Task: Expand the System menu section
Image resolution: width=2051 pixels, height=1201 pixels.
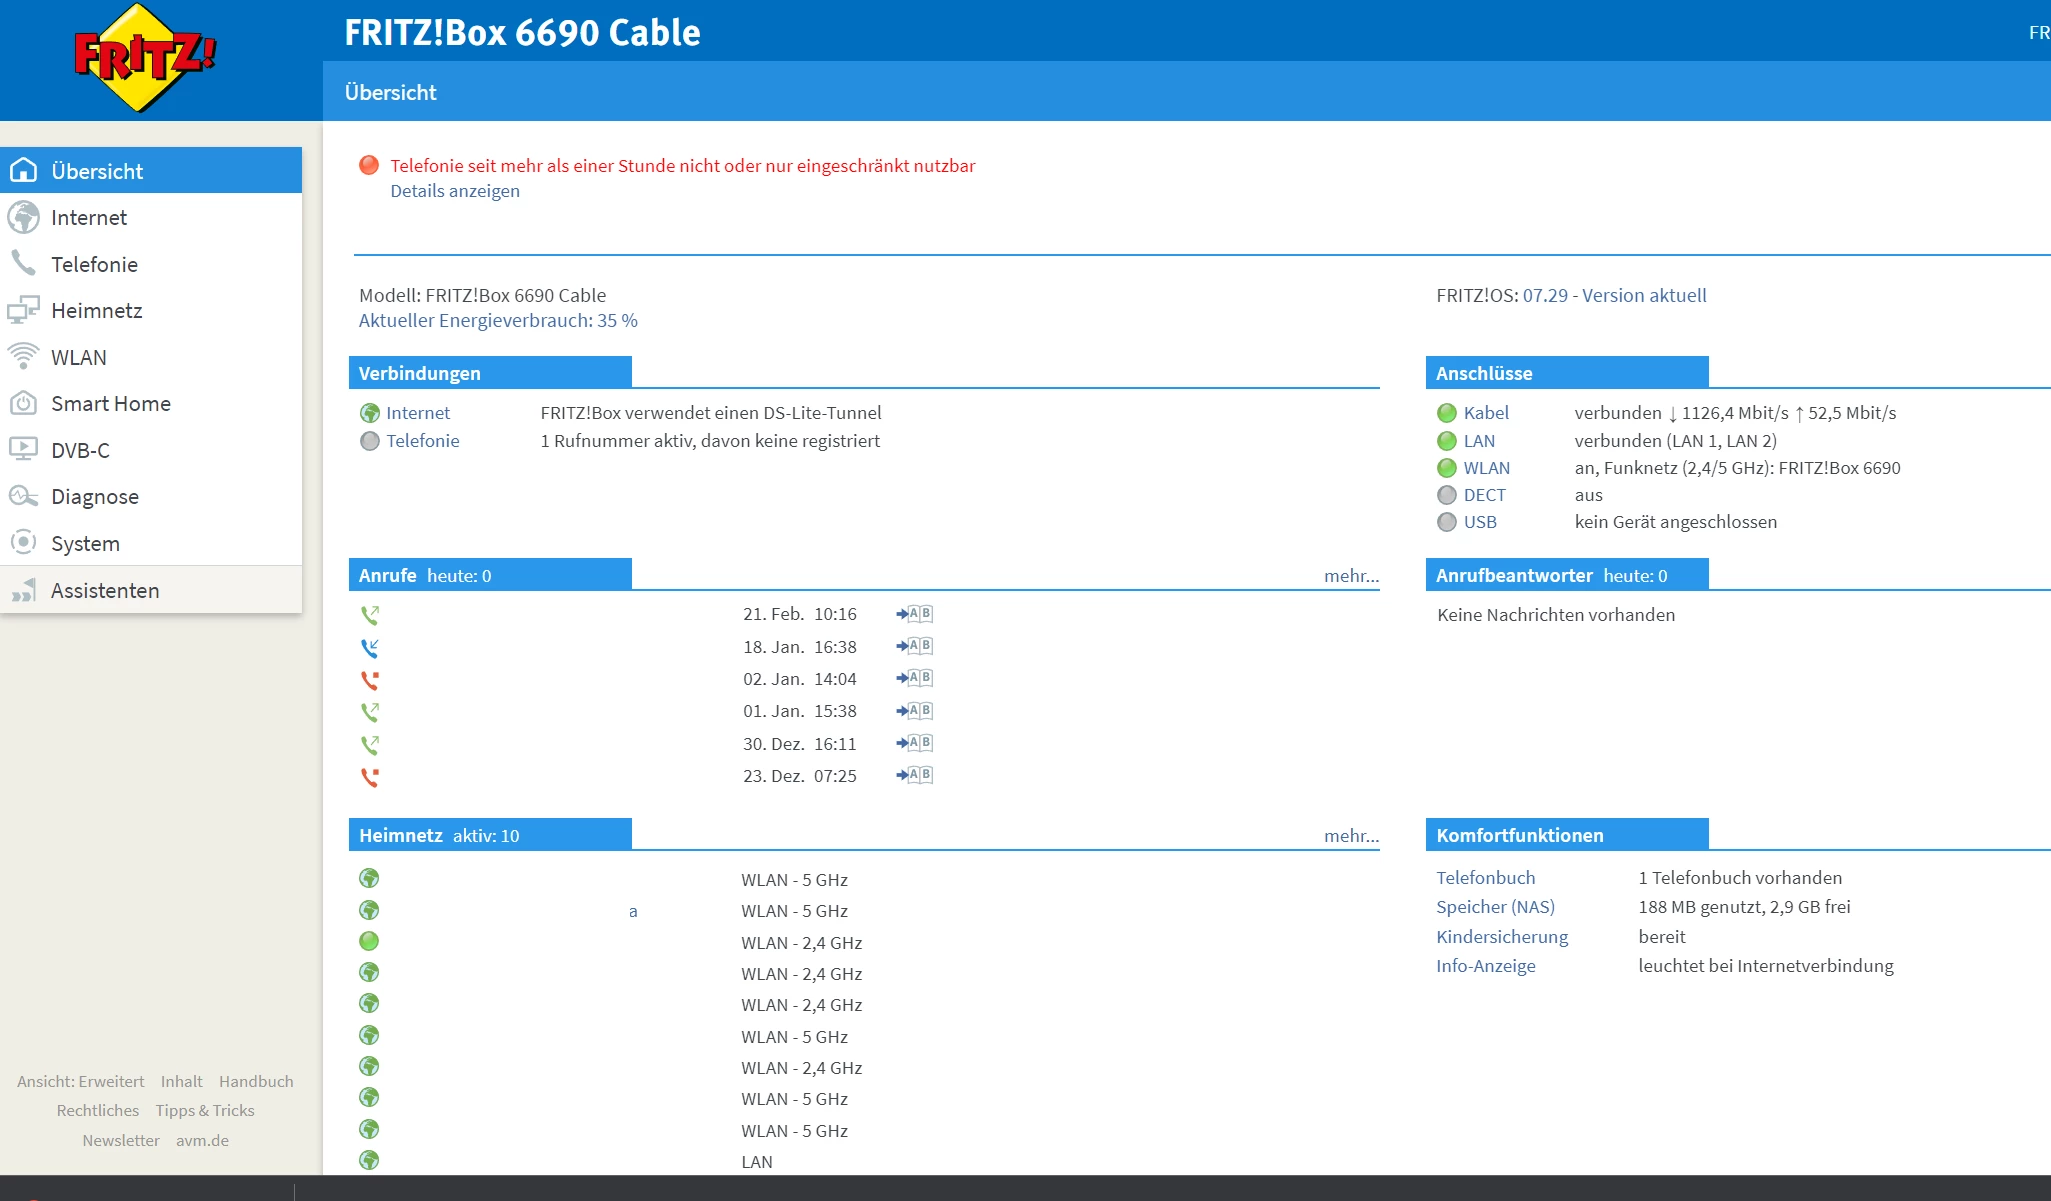Action: (x=85, y=543)
